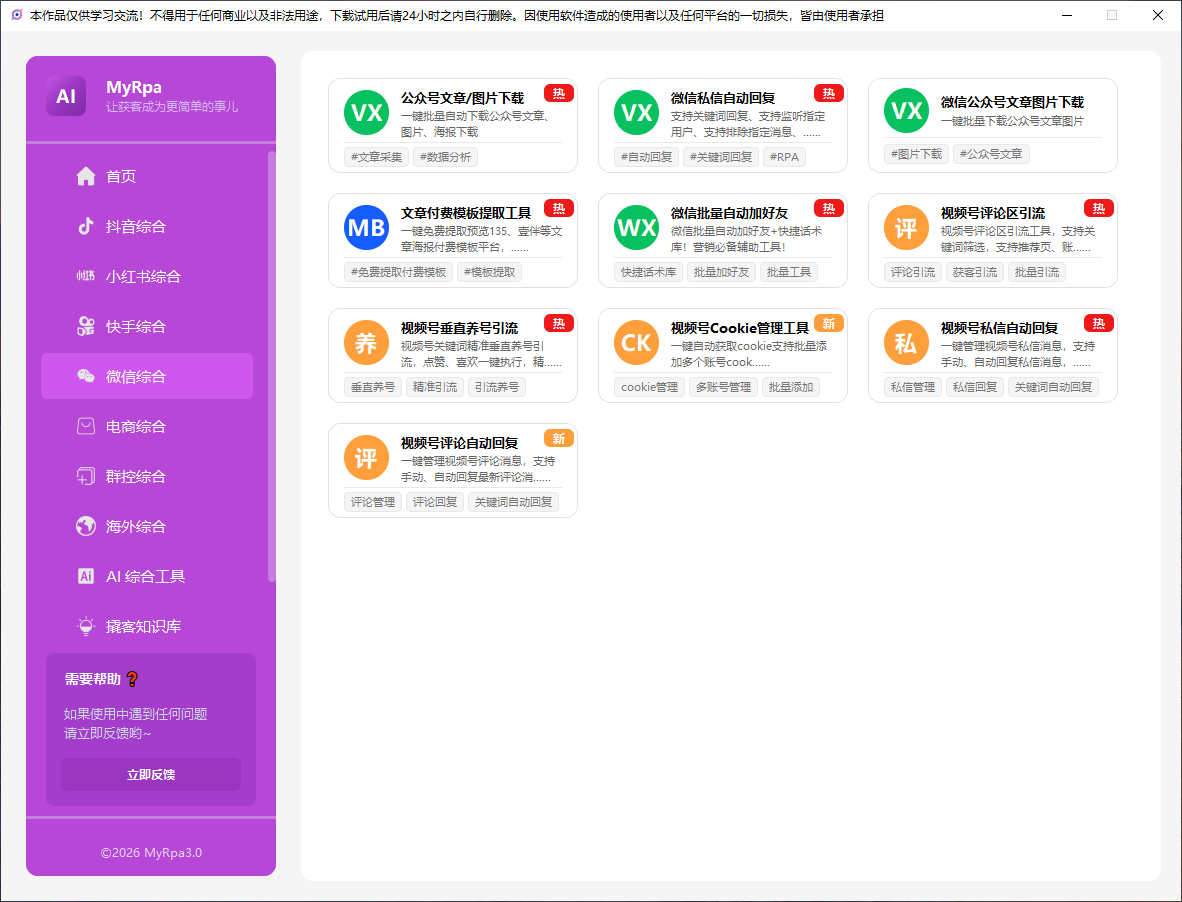Click the 新 badge on 视频号Cookie管理工具
The width and height of the screenshot is (1182, 902).
[x=828, y=323]
